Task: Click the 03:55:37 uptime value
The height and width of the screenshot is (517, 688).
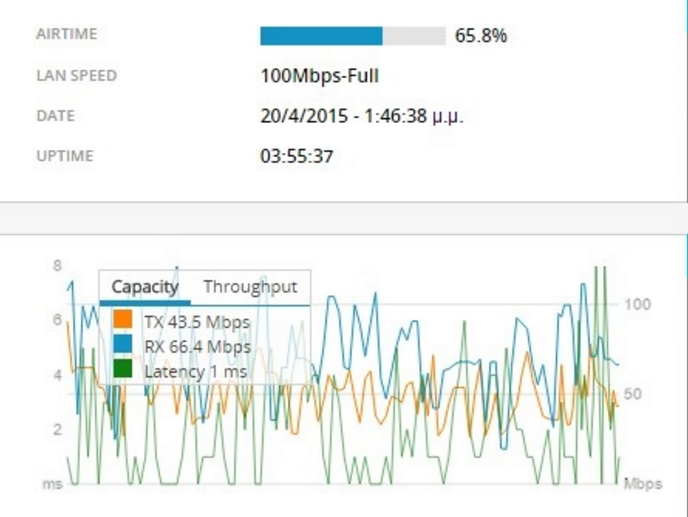Action: coord(296,156)
